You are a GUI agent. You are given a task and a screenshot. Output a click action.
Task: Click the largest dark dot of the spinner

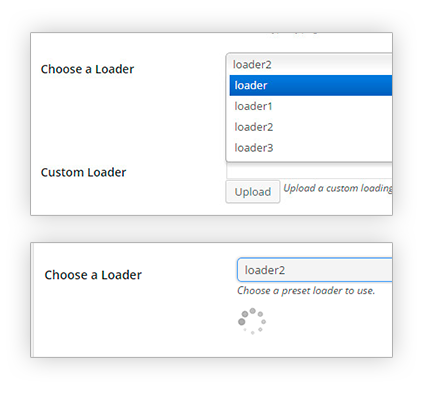click(242, 322)
